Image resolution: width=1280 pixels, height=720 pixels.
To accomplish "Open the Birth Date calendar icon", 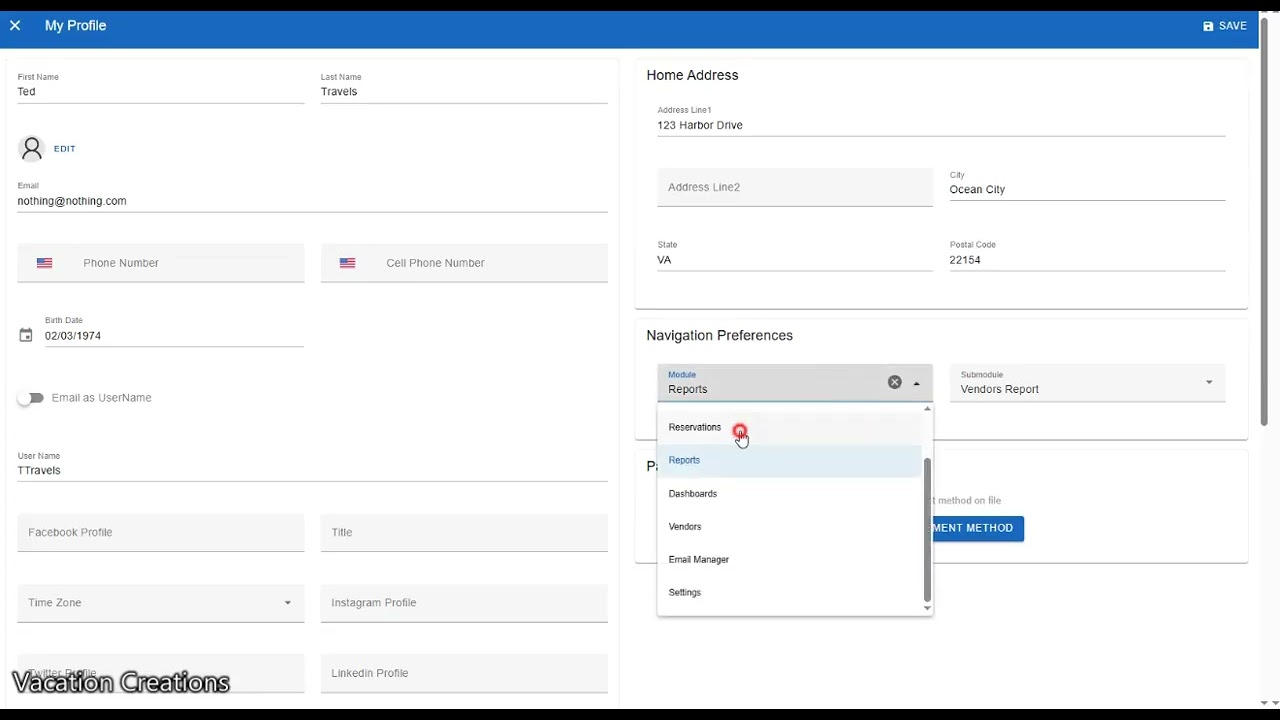I will click(26, 336).
